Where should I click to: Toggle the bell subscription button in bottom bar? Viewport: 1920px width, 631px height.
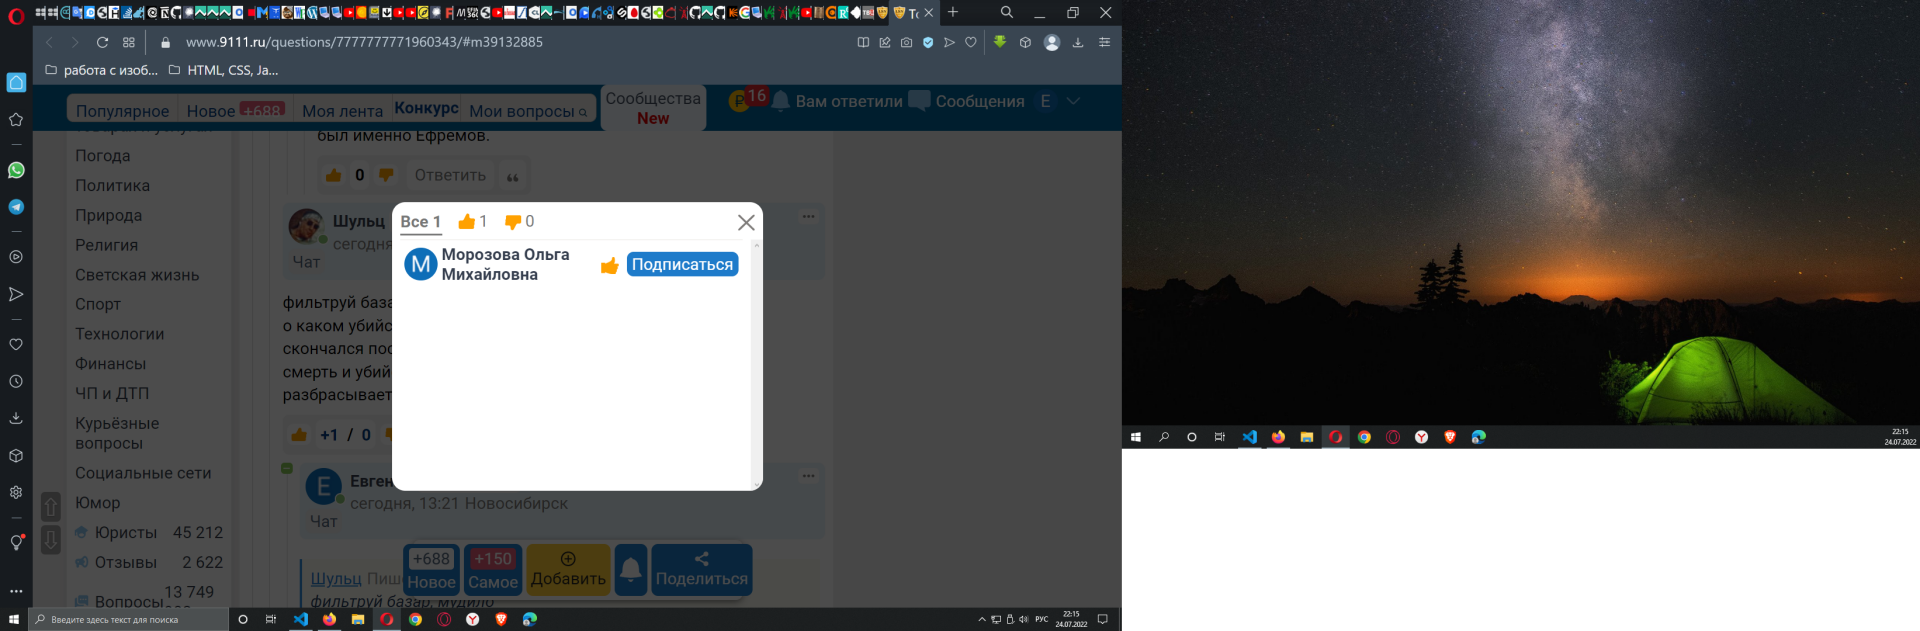click(x=631, y=569)
